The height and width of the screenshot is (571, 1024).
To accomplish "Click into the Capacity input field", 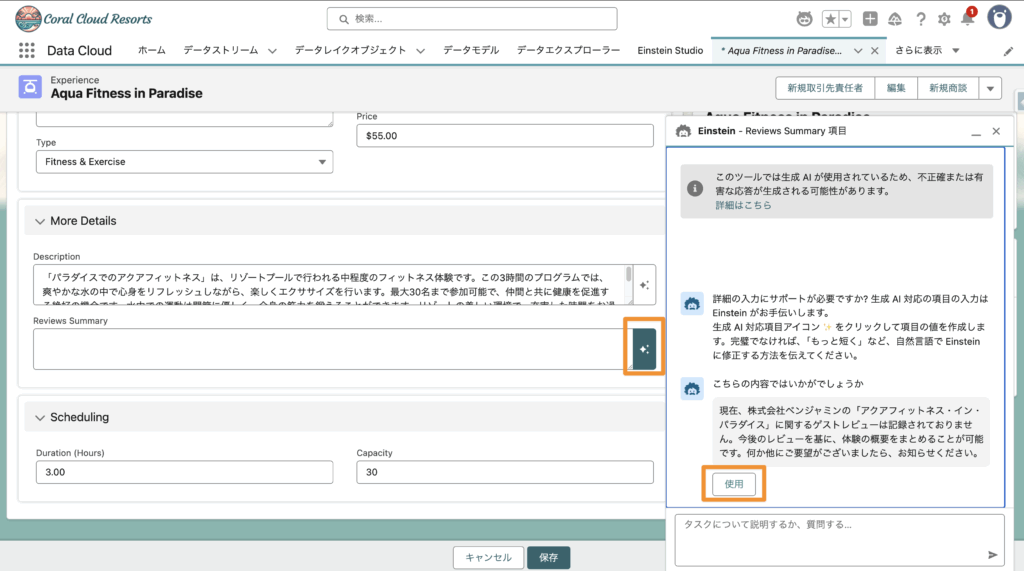I will tap(504, 472).
